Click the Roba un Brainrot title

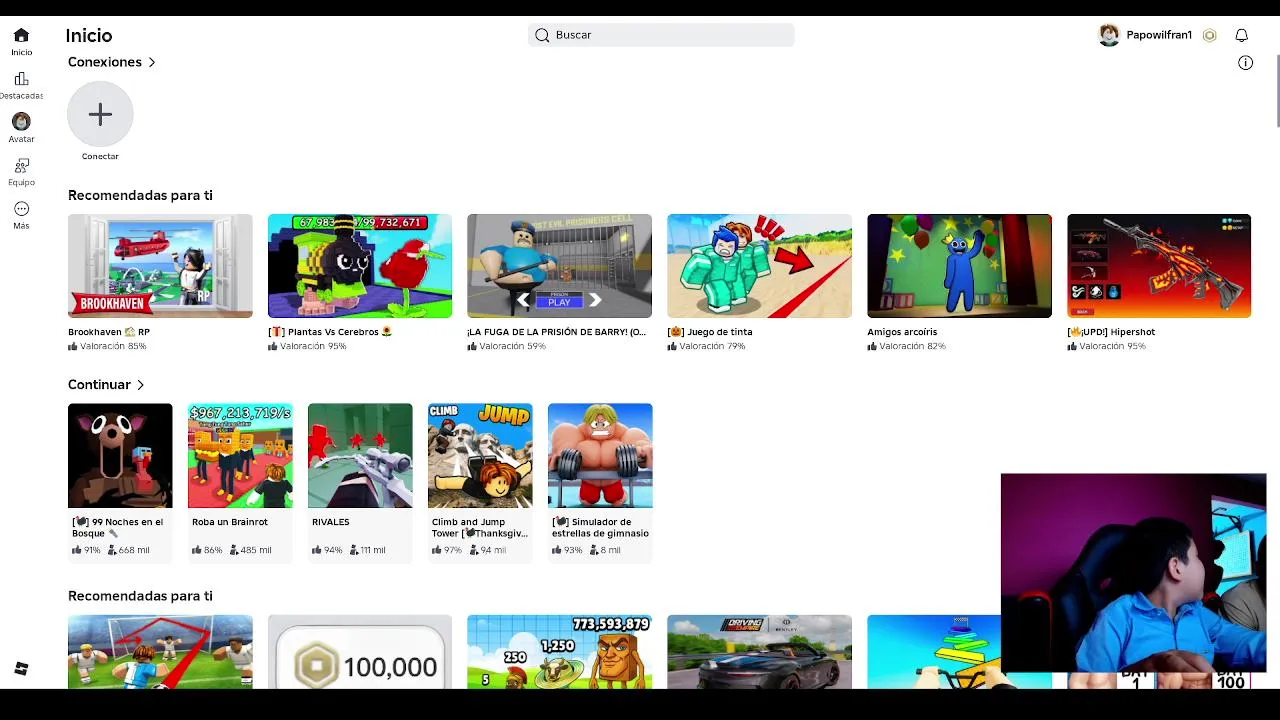[230, 522]
